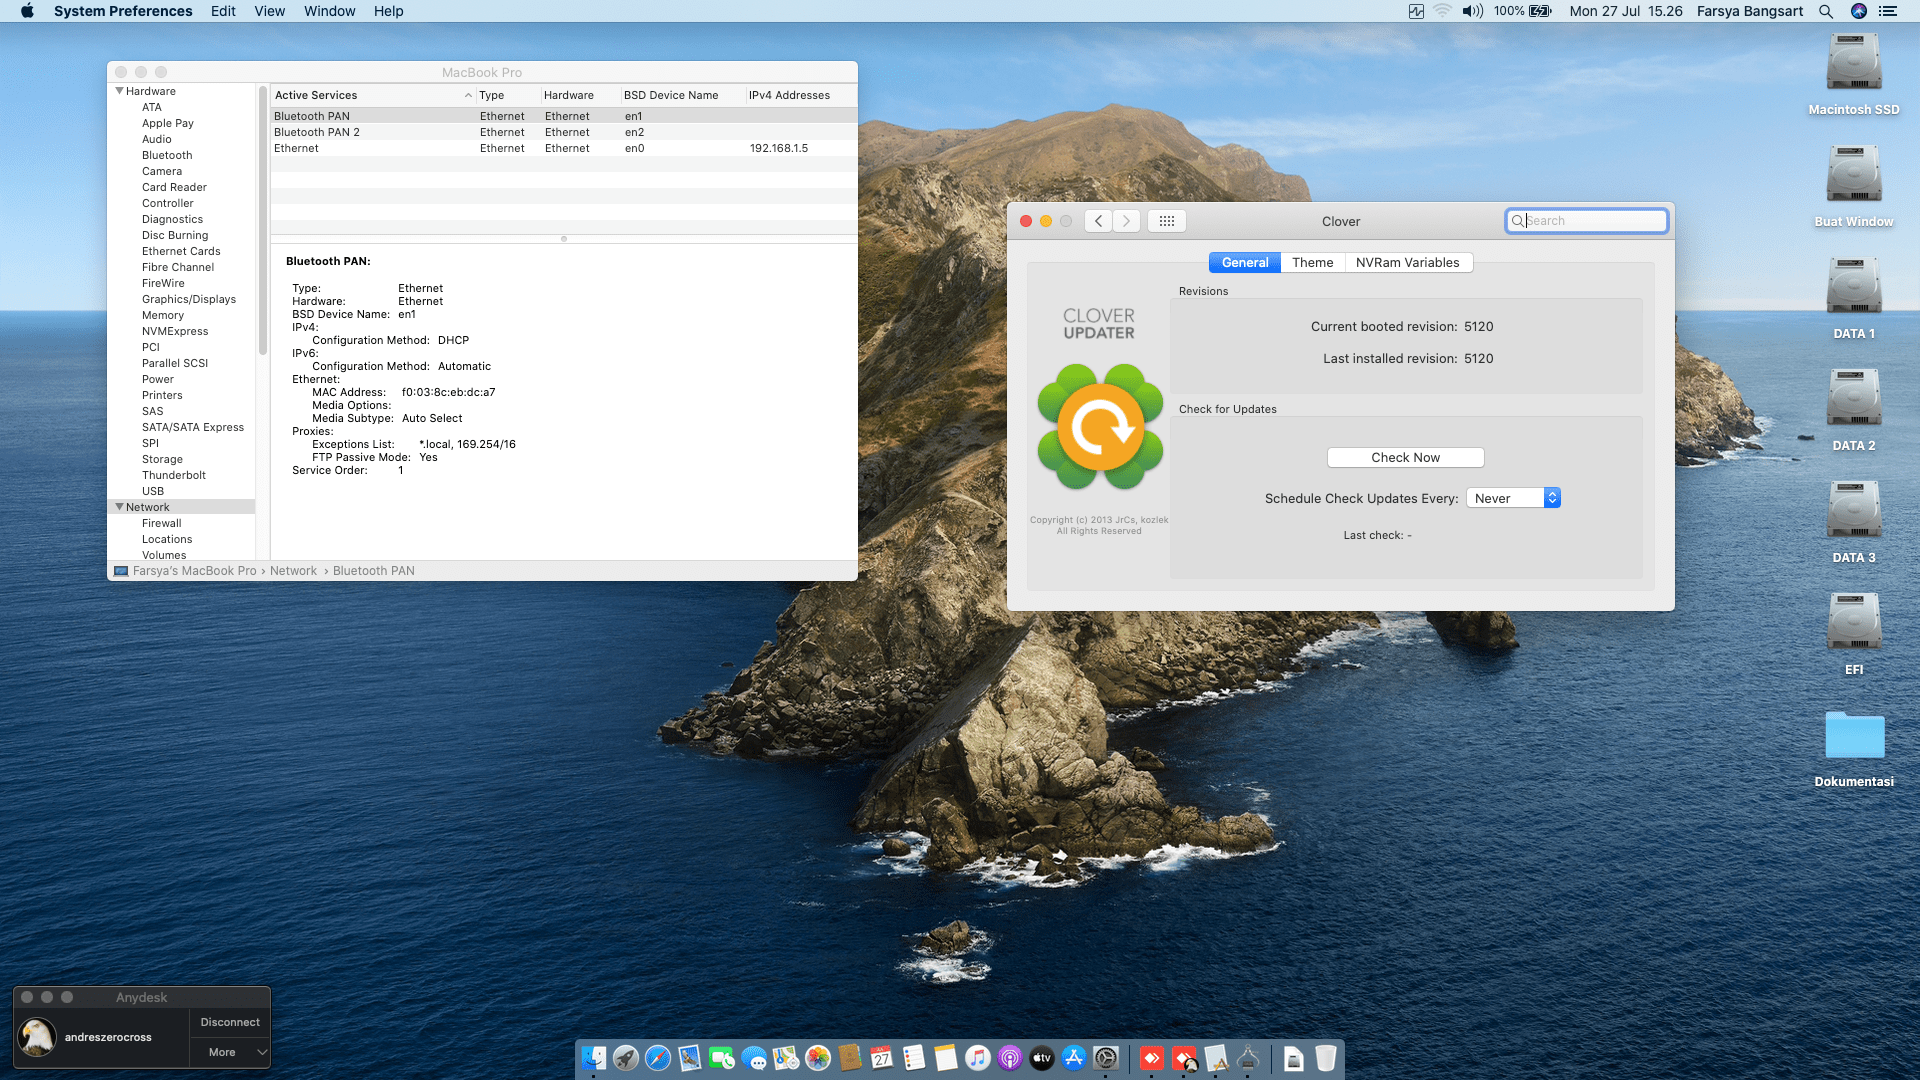Open Notes from the Dock

pos(946,1058)
